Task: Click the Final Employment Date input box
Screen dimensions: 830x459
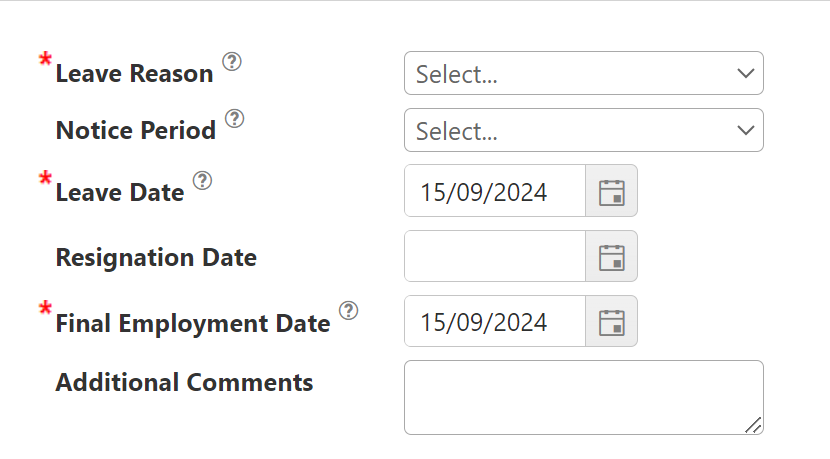Action: 495,322
